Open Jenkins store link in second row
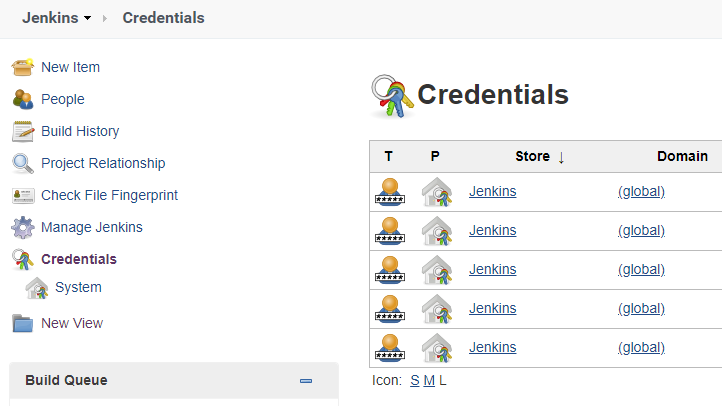The image size is (722, 406). (493, 231)
